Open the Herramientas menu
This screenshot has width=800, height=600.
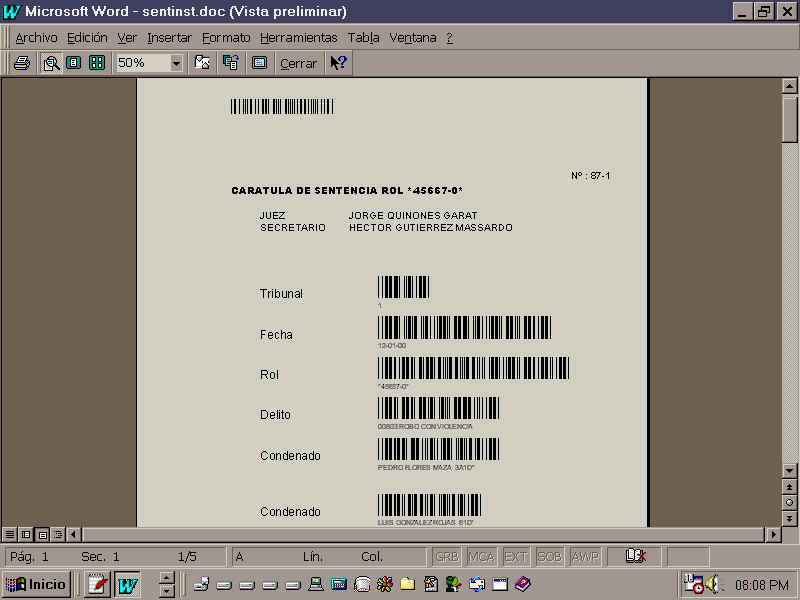pos(299,37)
